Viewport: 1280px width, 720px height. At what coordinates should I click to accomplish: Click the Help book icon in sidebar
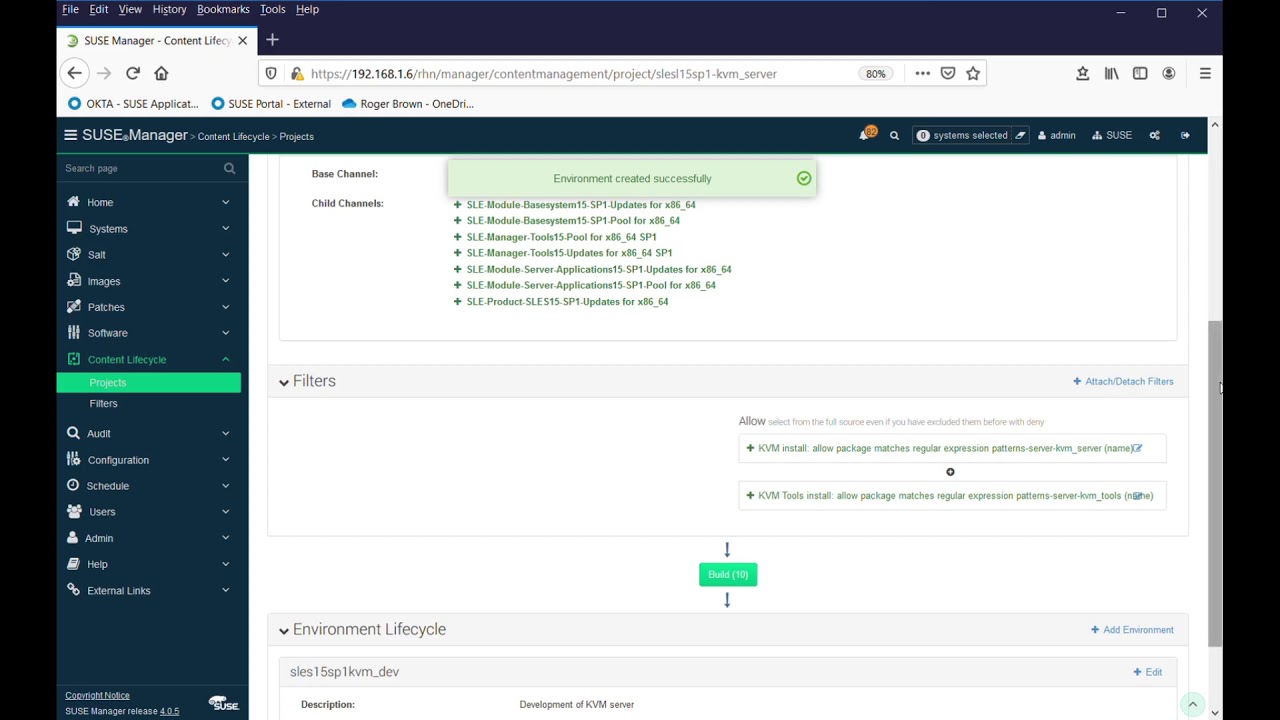tap(73, 563)
